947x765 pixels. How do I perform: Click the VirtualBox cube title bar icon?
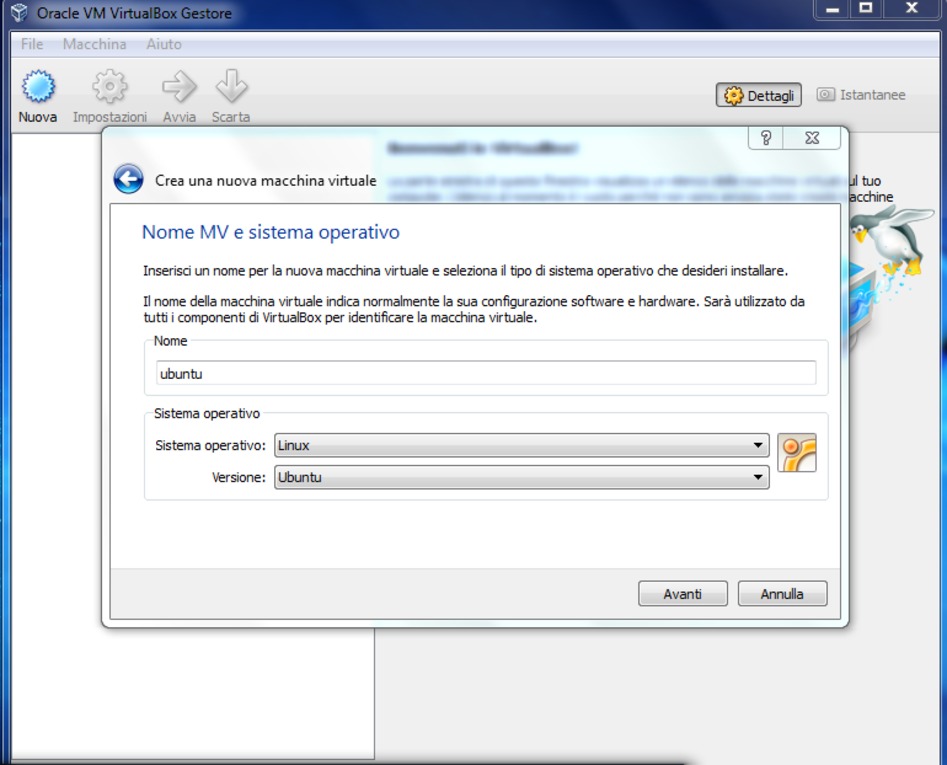click(19, 13)
